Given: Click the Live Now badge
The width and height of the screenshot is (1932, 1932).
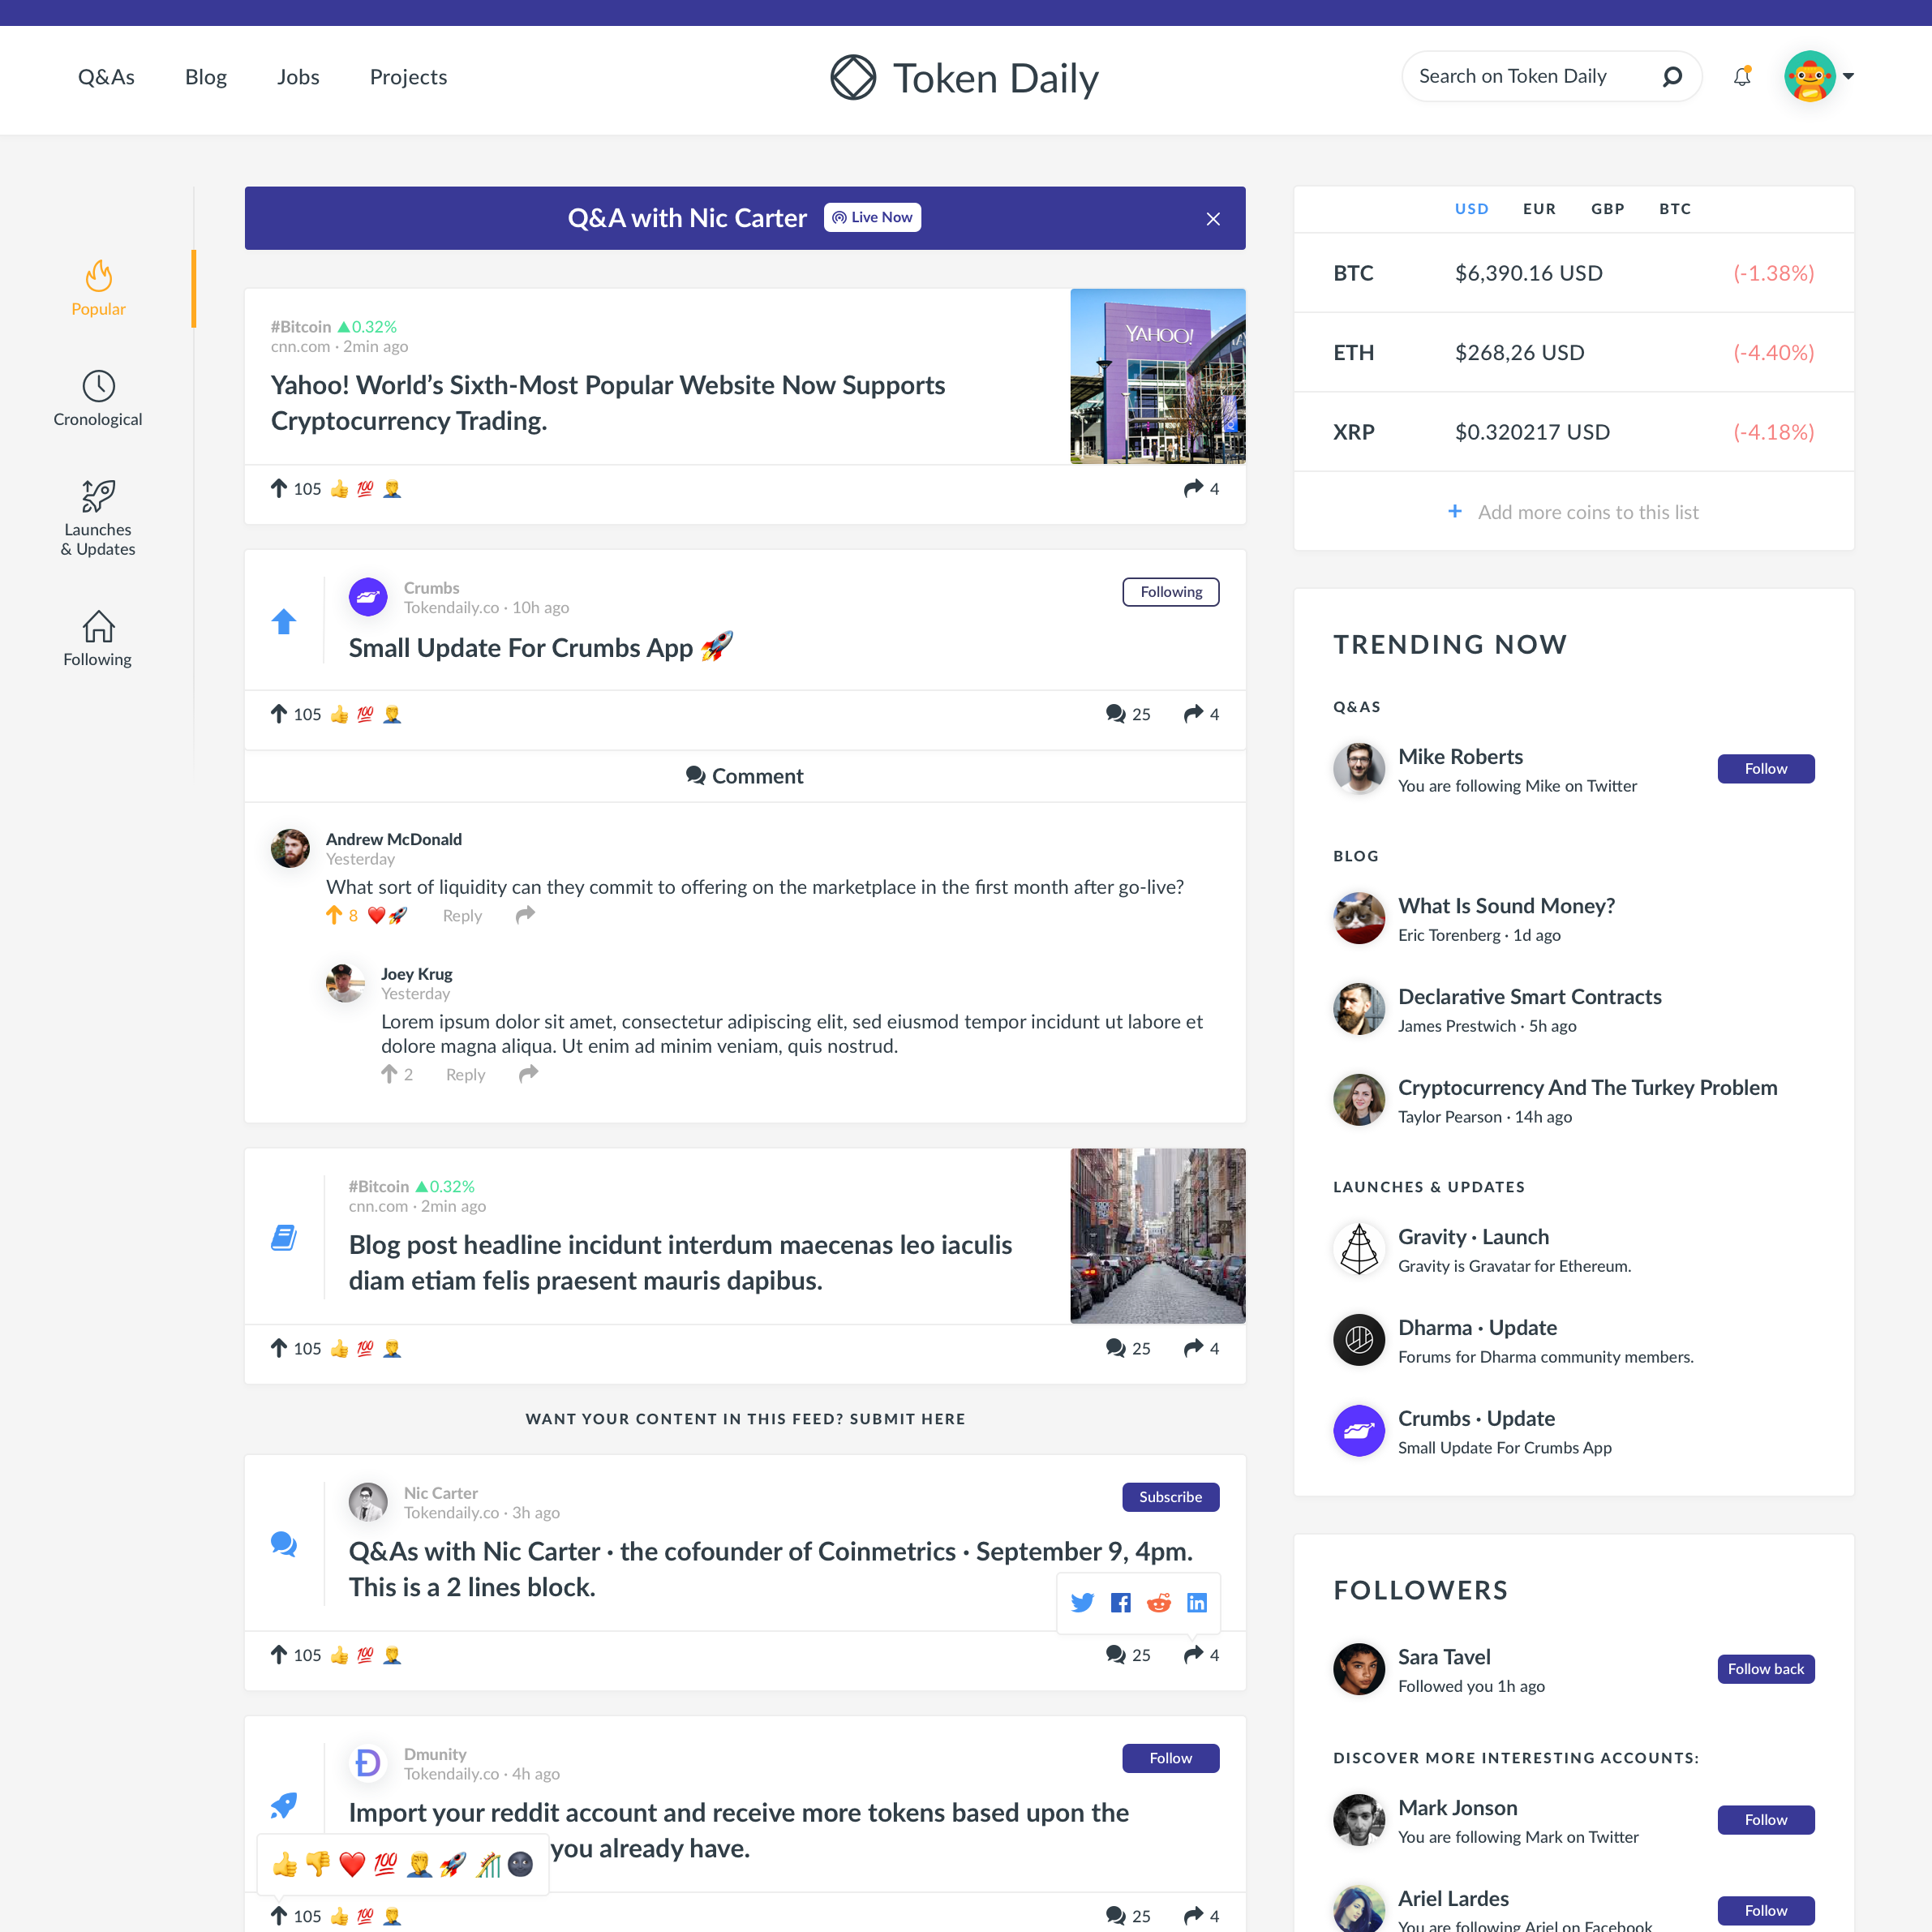Looking at the screenshot, I should click(872, 217).
